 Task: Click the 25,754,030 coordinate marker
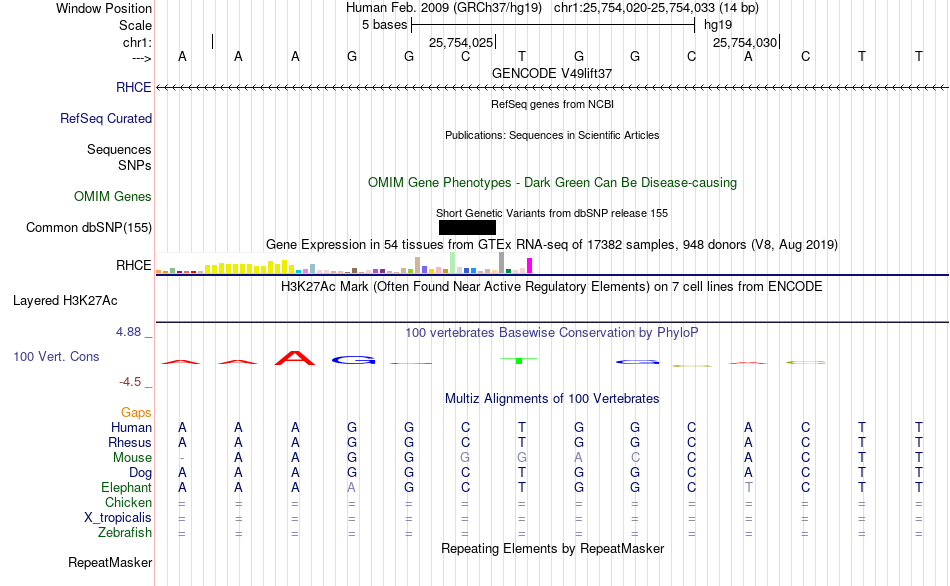[x=745, y=42]
